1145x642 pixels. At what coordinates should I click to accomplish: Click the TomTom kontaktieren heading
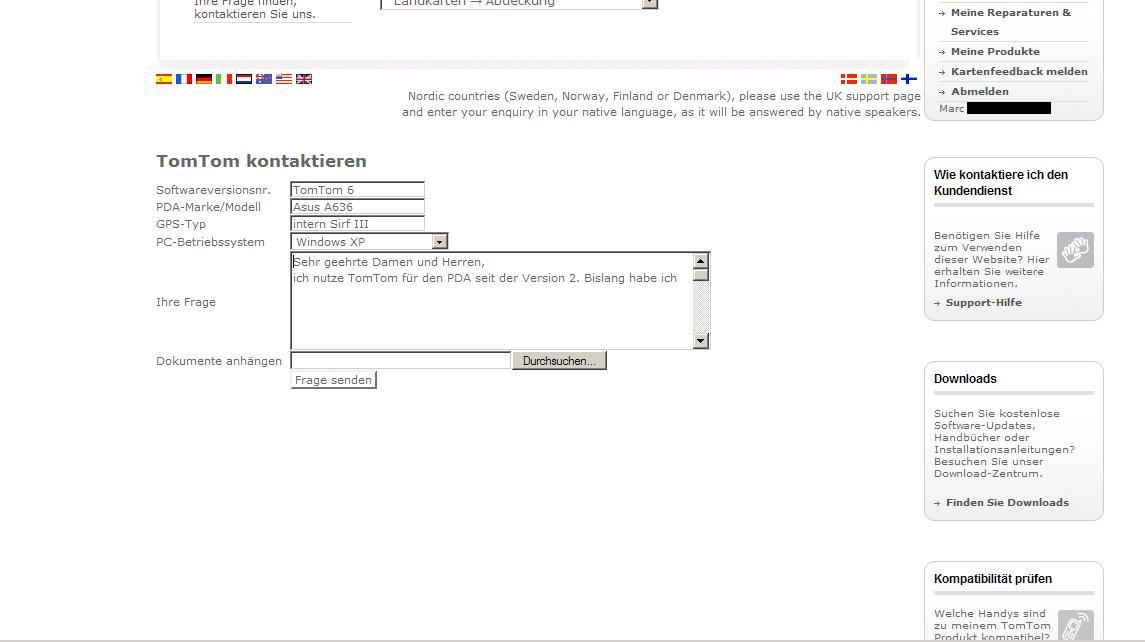pos(261,161)
